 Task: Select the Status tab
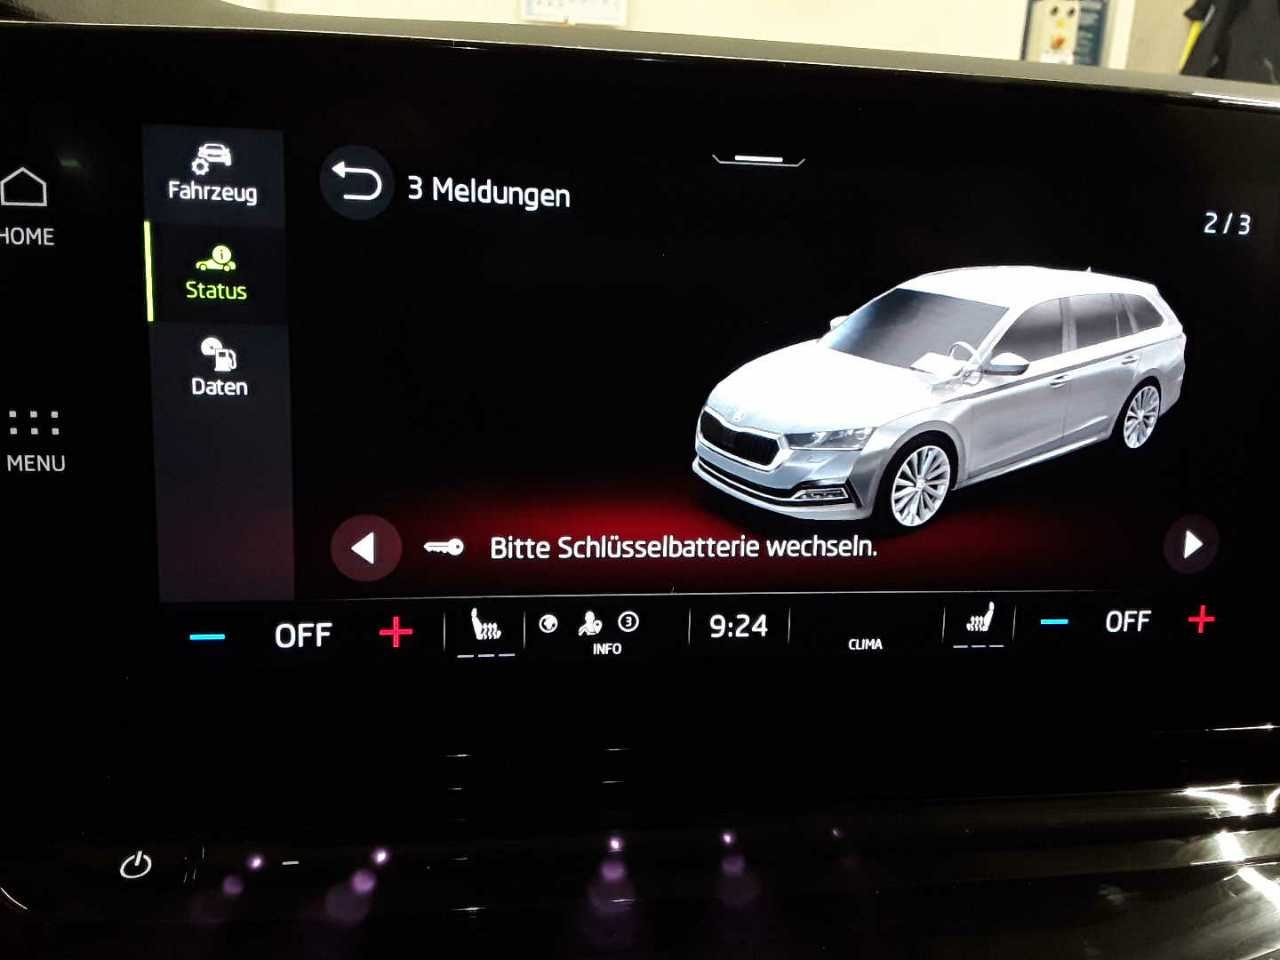[x=216, y=273]
